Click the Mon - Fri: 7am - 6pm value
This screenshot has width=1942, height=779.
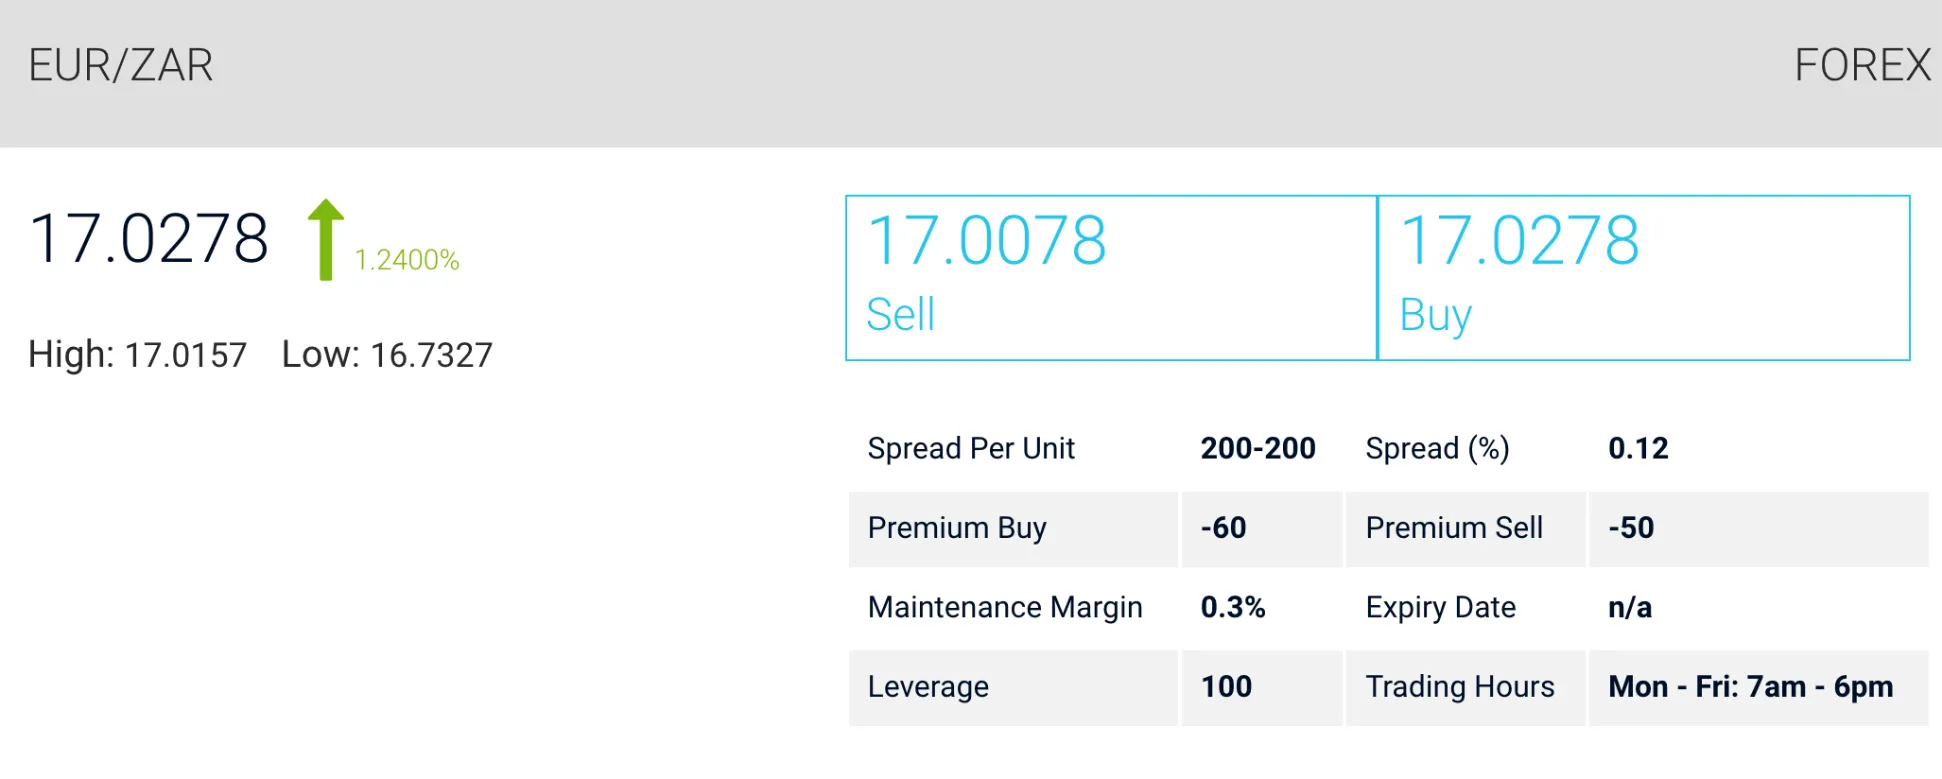pyautogui.click(x=1750, y=687)
